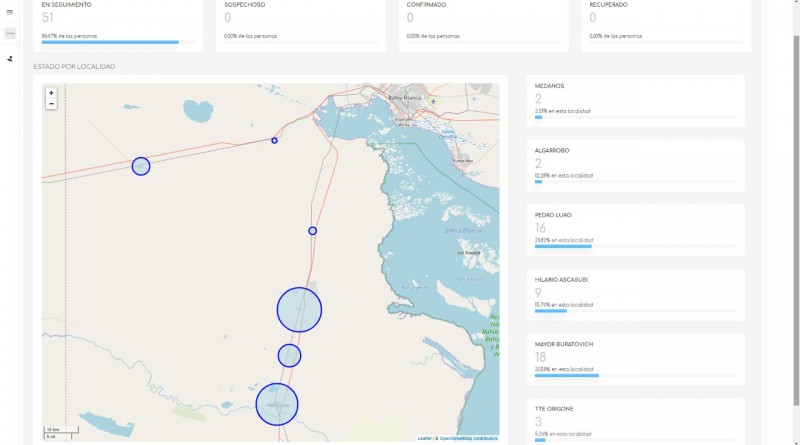This screenshot has width=800, height=445.
Task: Click the small circle marker nearest Bahía Blanca
Action: [x=275, y=140]
